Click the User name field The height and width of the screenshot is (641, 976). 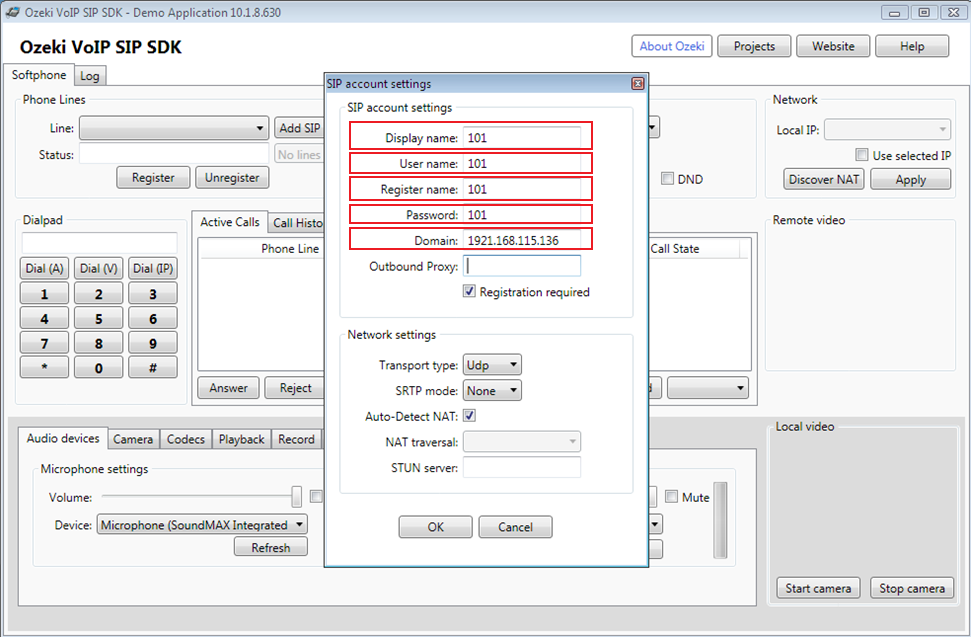(x=524, y=164)
